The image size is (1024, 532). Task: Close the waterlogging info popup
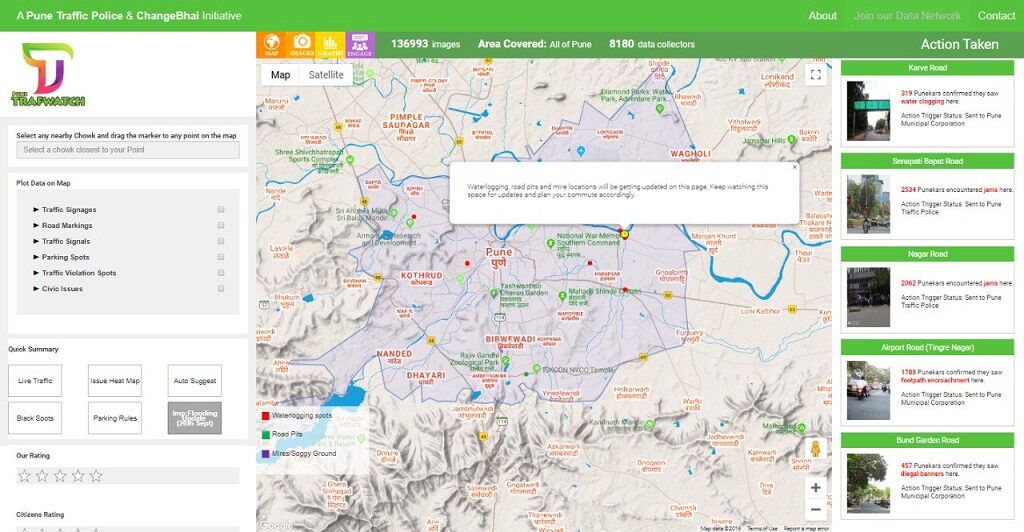(x=794, y=167)
